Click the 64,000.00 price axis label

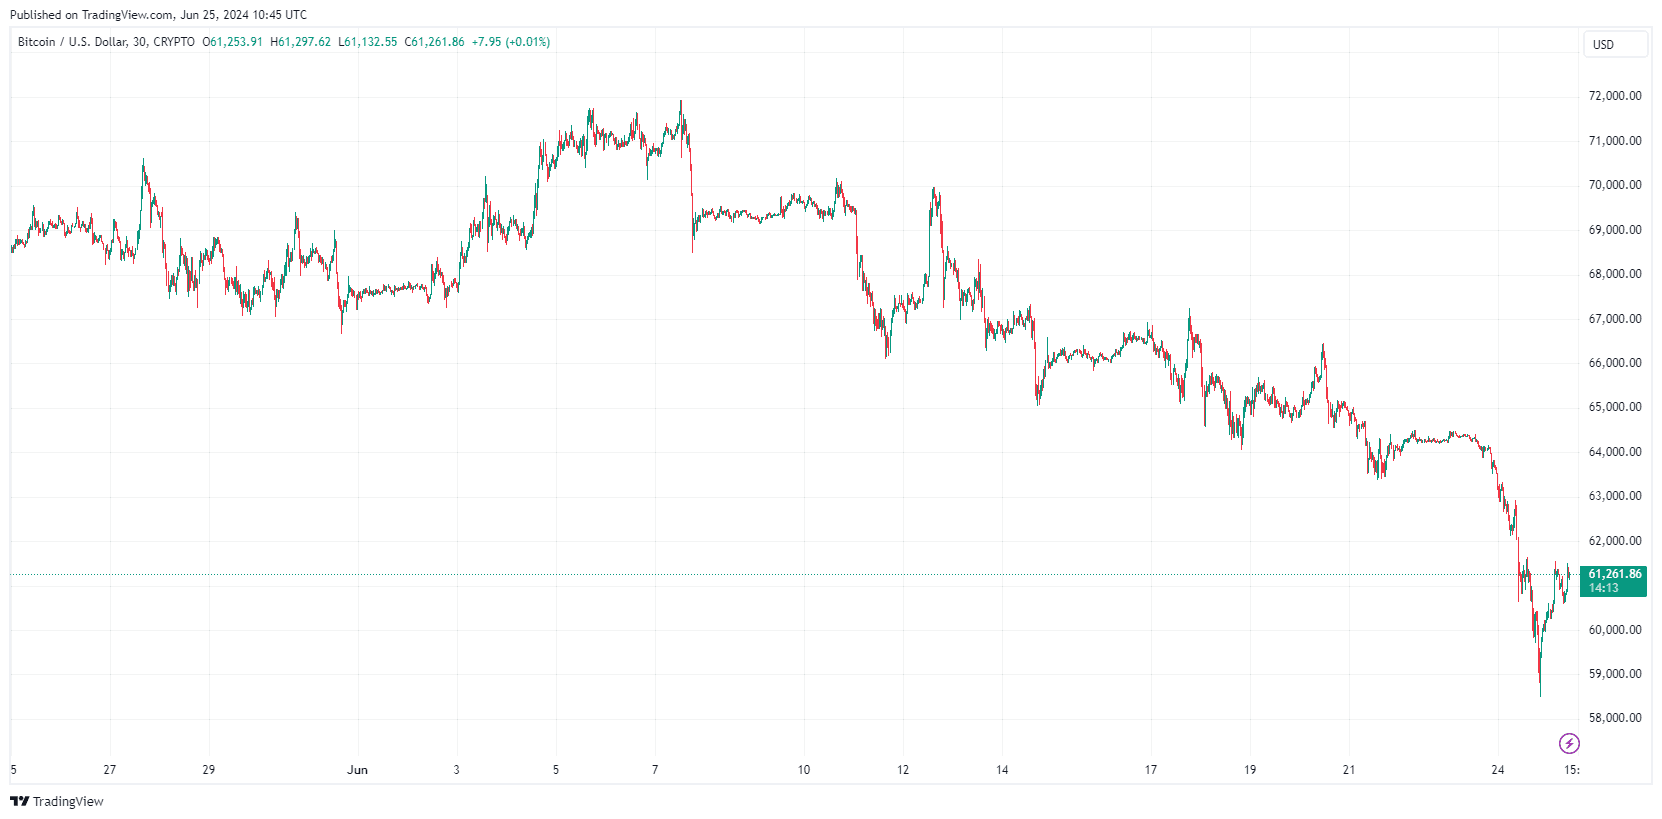(1615, 452)
